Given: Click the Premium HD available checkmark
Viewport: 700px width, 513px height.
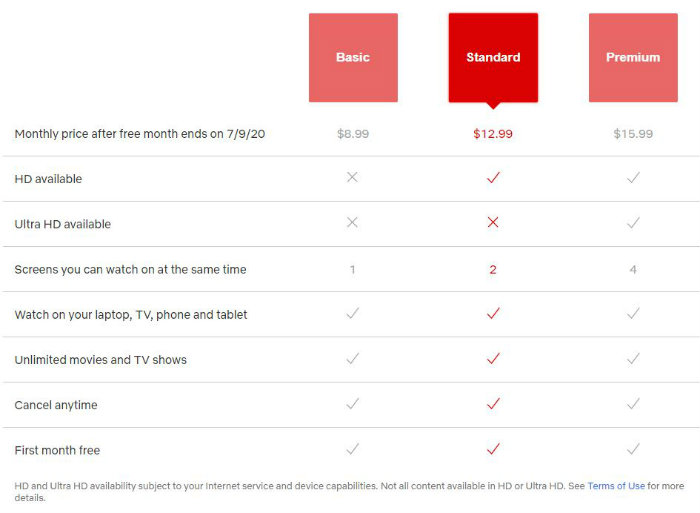Looking at the screenshot, I should coord(633,177).
